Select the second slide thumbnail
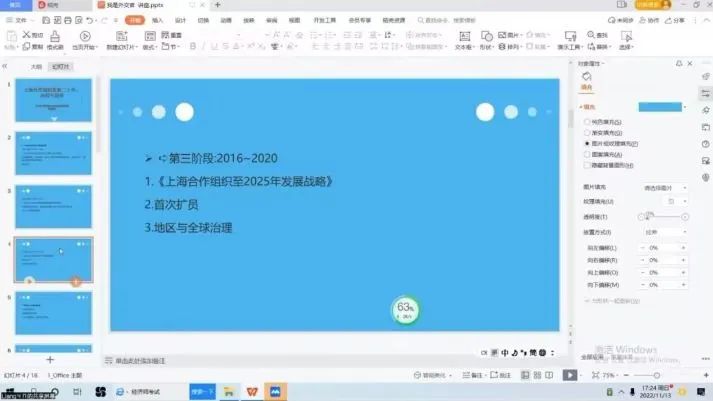713x401 pixels. tap(53, 153)
